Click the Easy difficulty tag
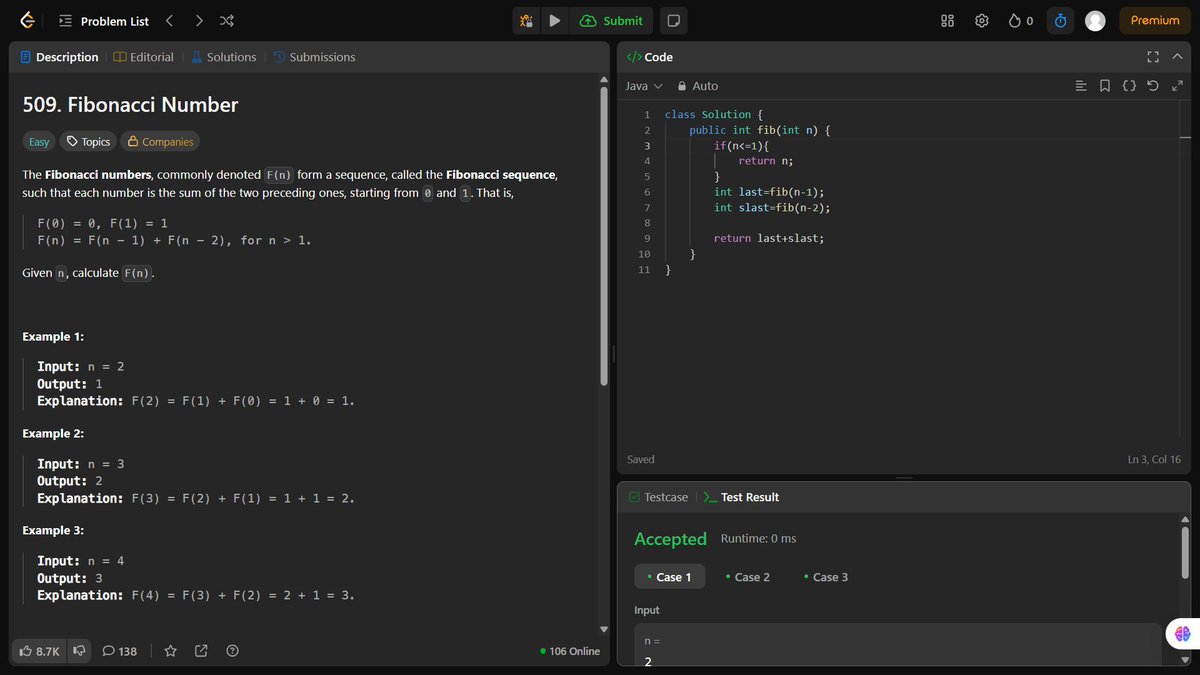Screen dimensions: 1200x675 tap(39, 142)
